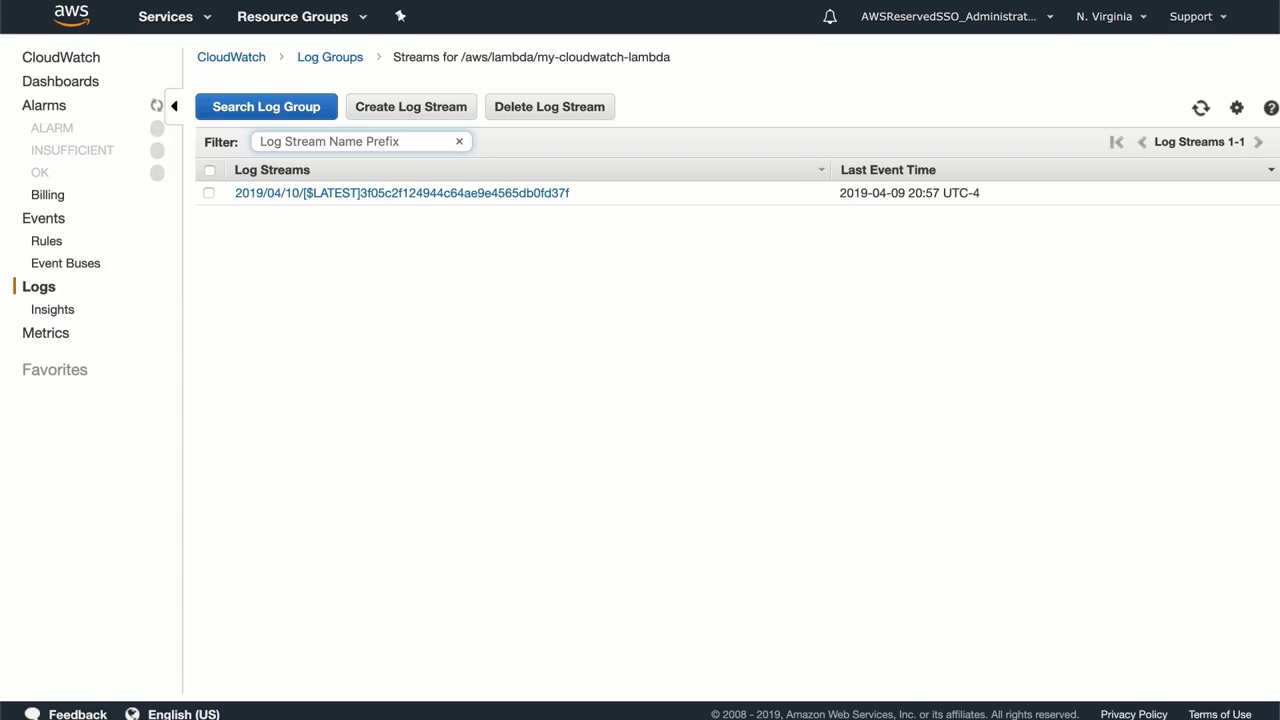Click Delete Log Stream
Viewport: 1280px width, 720px height.
click(x=549, y=107)
